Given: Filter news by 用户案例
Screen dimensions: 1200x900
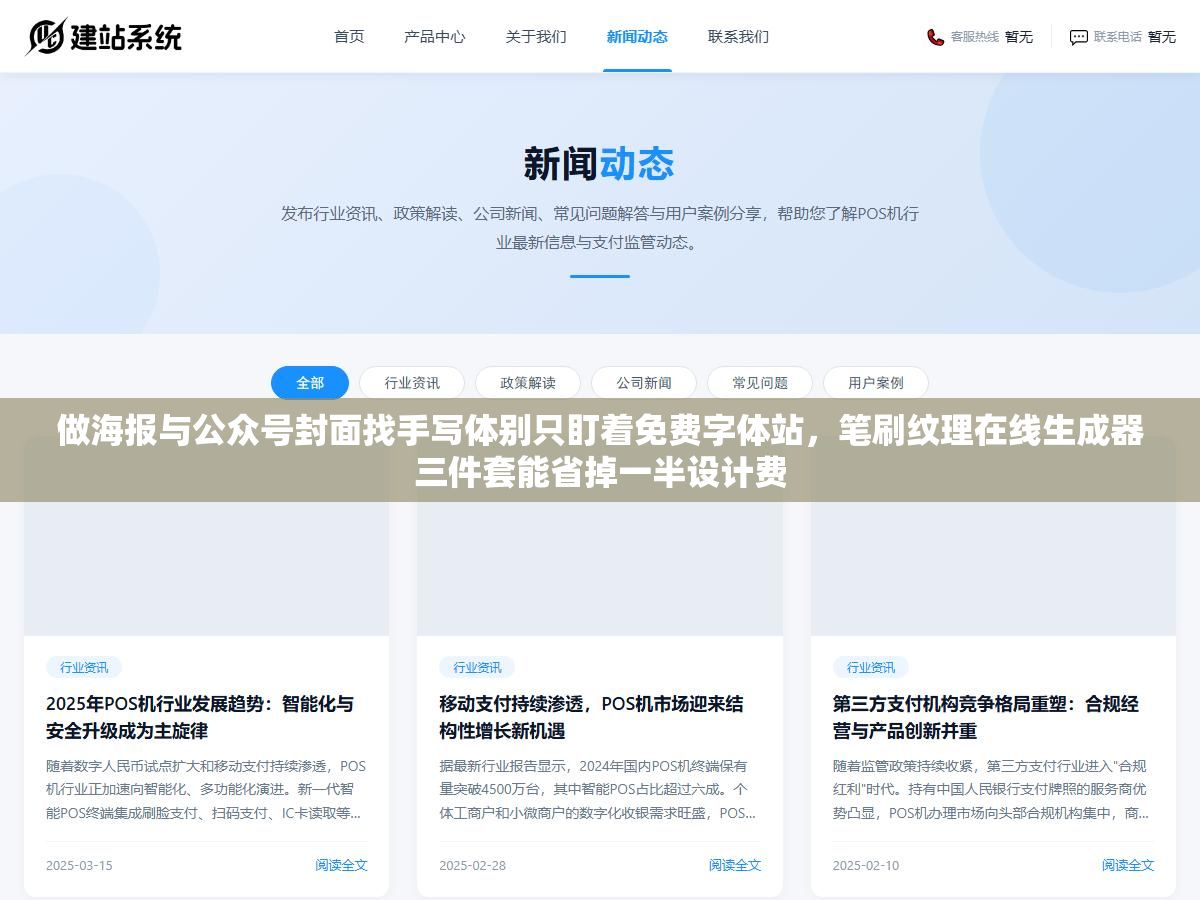Looking at the screenshot, I should (876, 383).
